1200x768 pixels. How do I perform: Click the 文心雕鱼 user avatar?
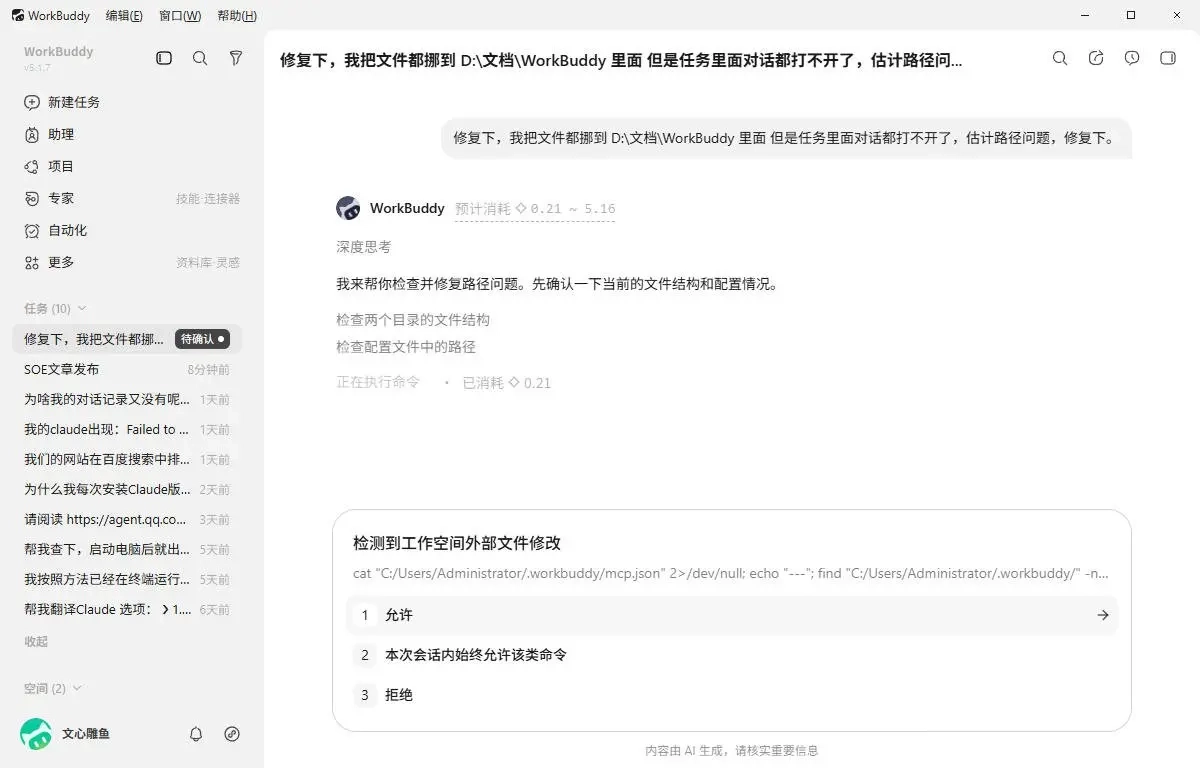(36, 734)
